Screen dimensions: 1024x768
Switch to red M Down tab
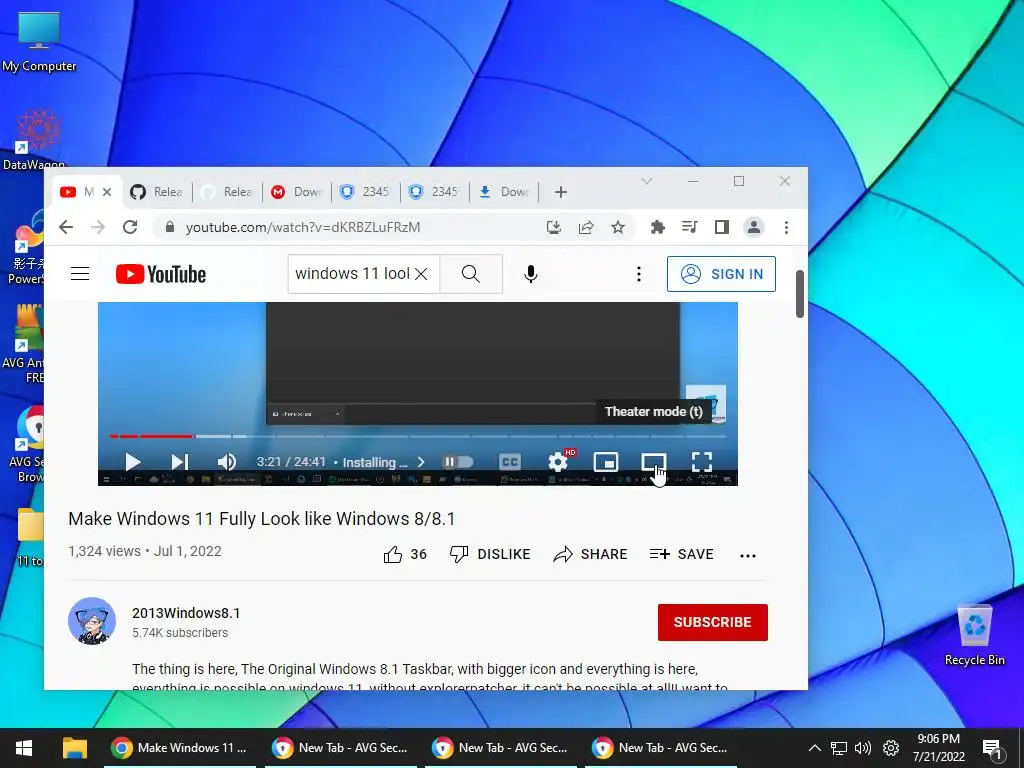(x=297, y=192)
